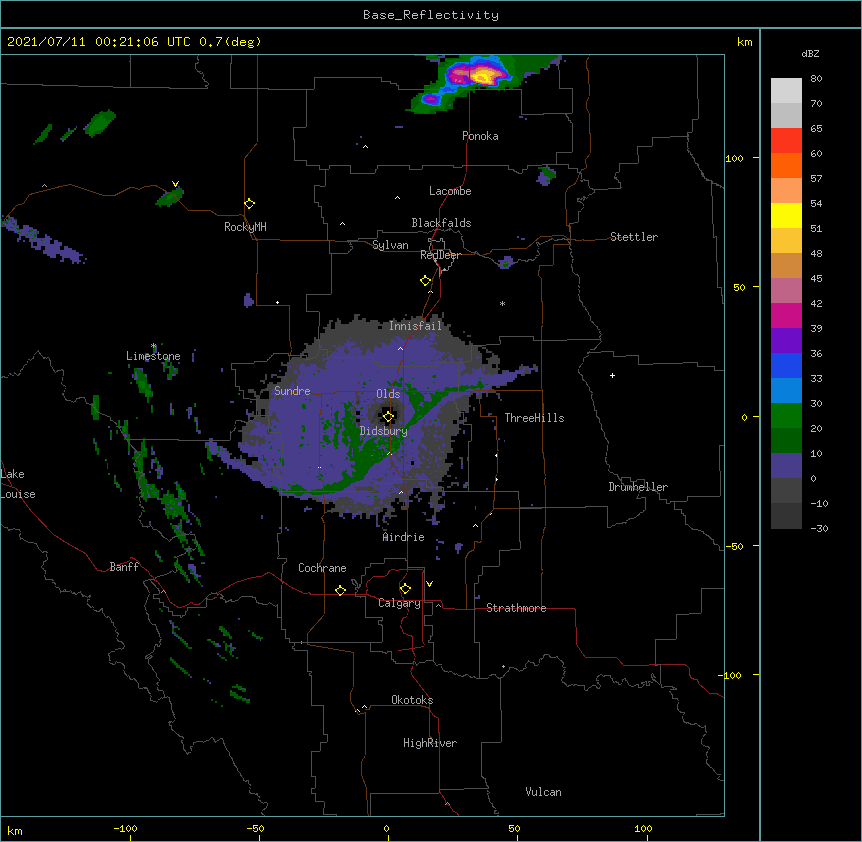Image resolution: width=862 pixels, height=842 pixels.
Task: Click the Didsbury town label
Action: pyautogui.click(x=383, y=431)
